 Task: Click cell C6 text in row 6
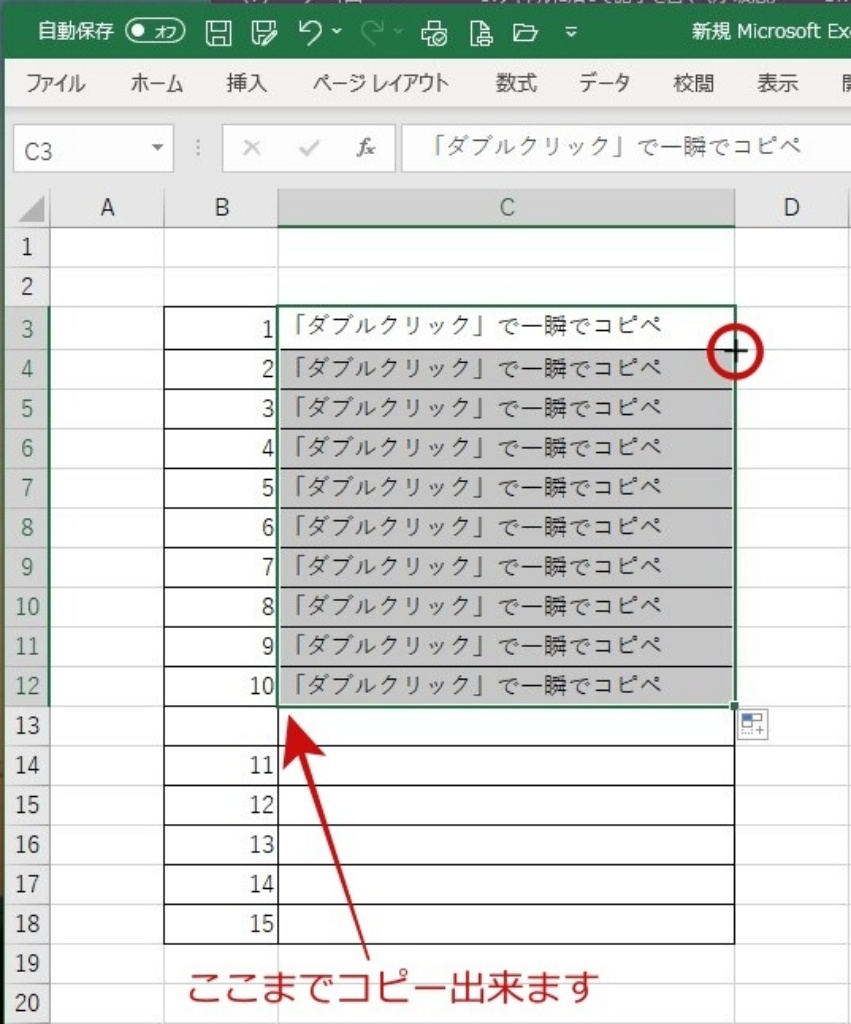507,449
